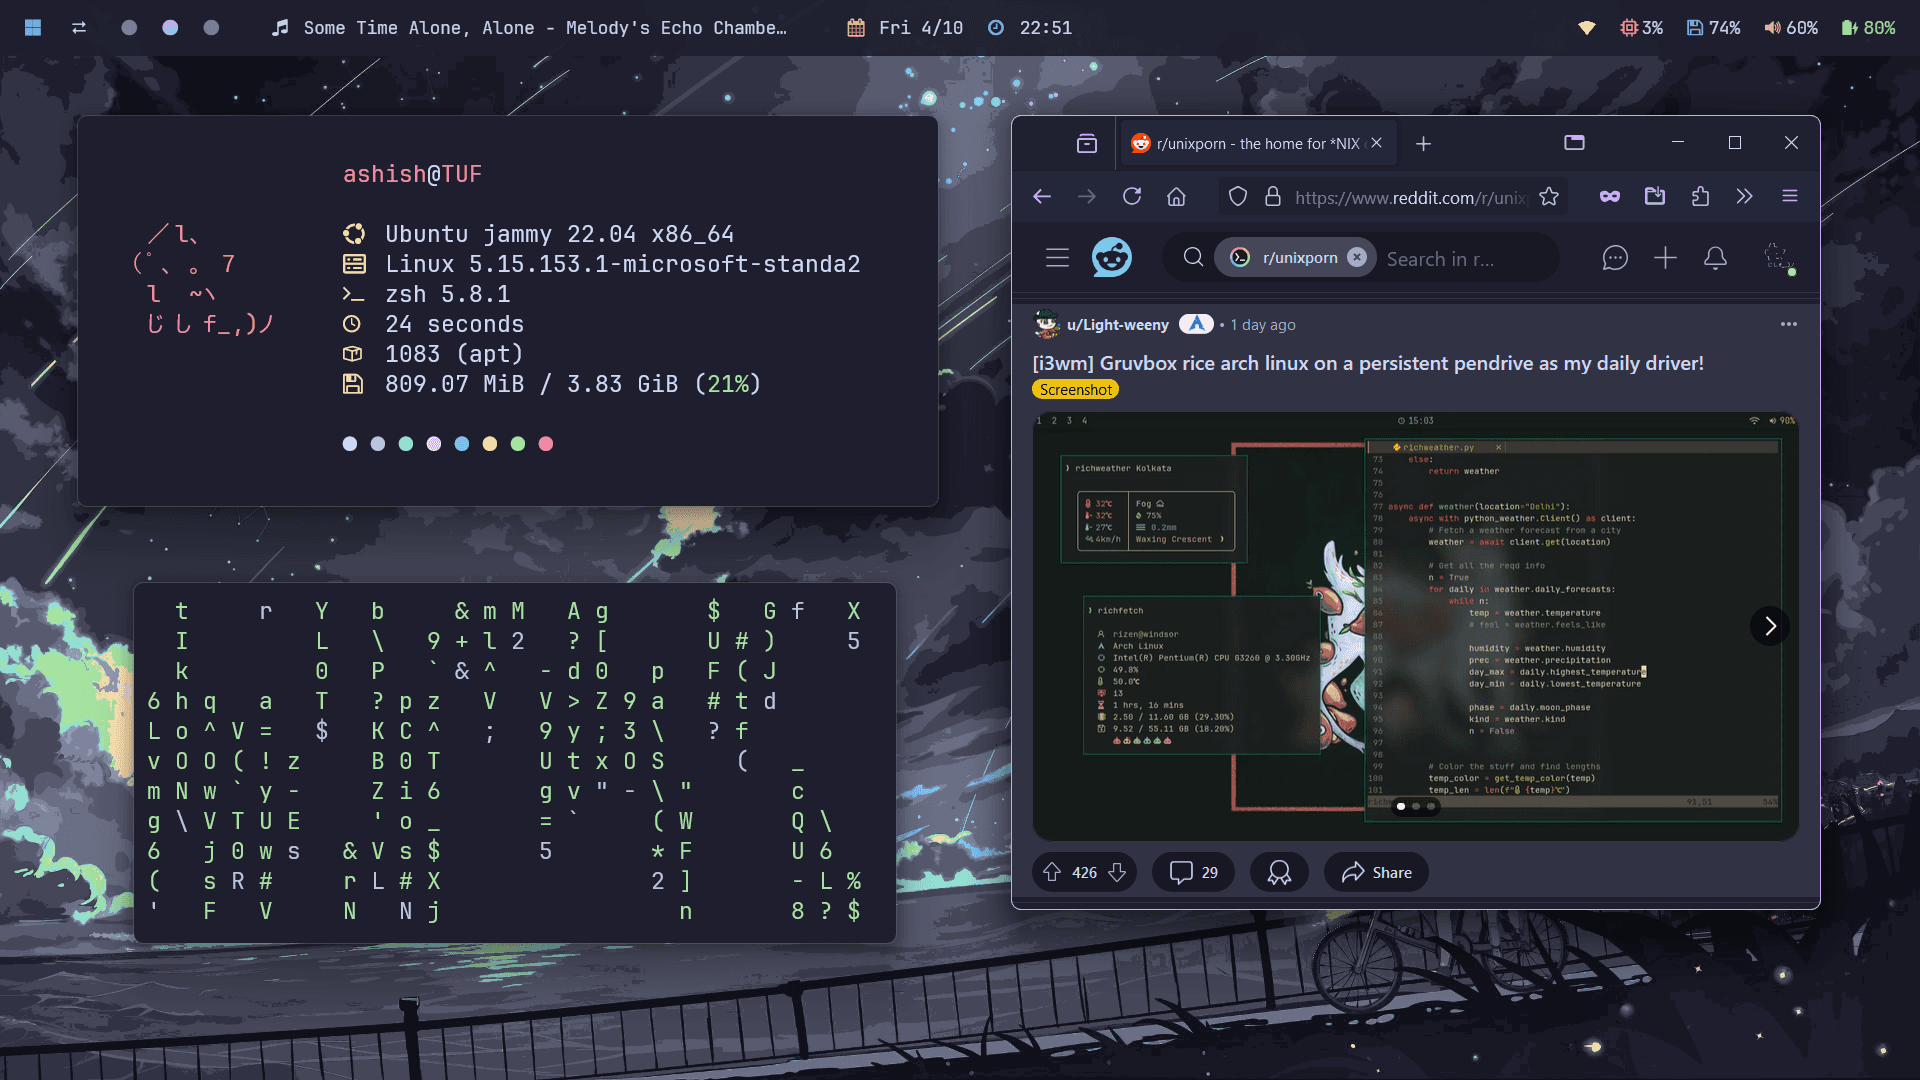Open the post's three-dot overflow menu
The image size is (1920, 1080).
pyautogui.click(x=1788, y=324)
